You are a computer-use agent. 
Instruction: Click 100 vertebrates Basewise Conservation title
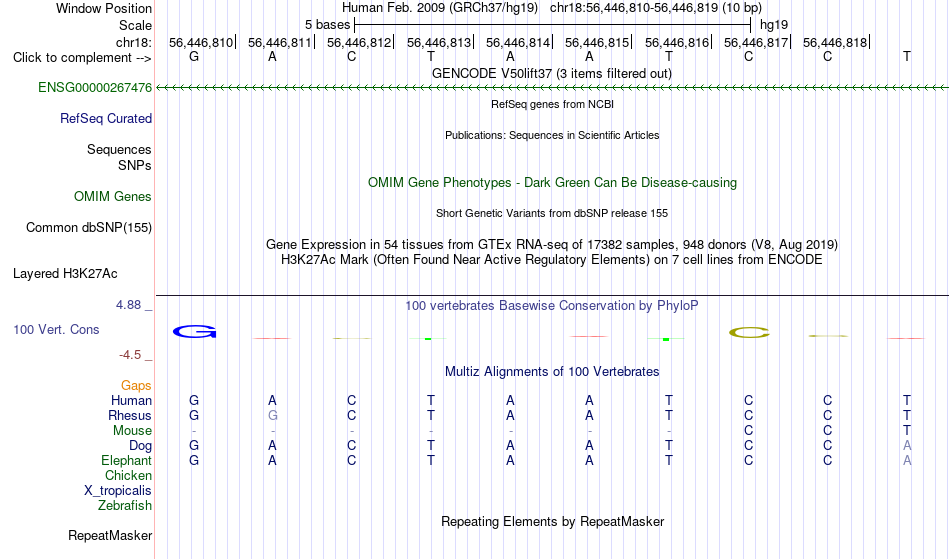click(552, 305)
